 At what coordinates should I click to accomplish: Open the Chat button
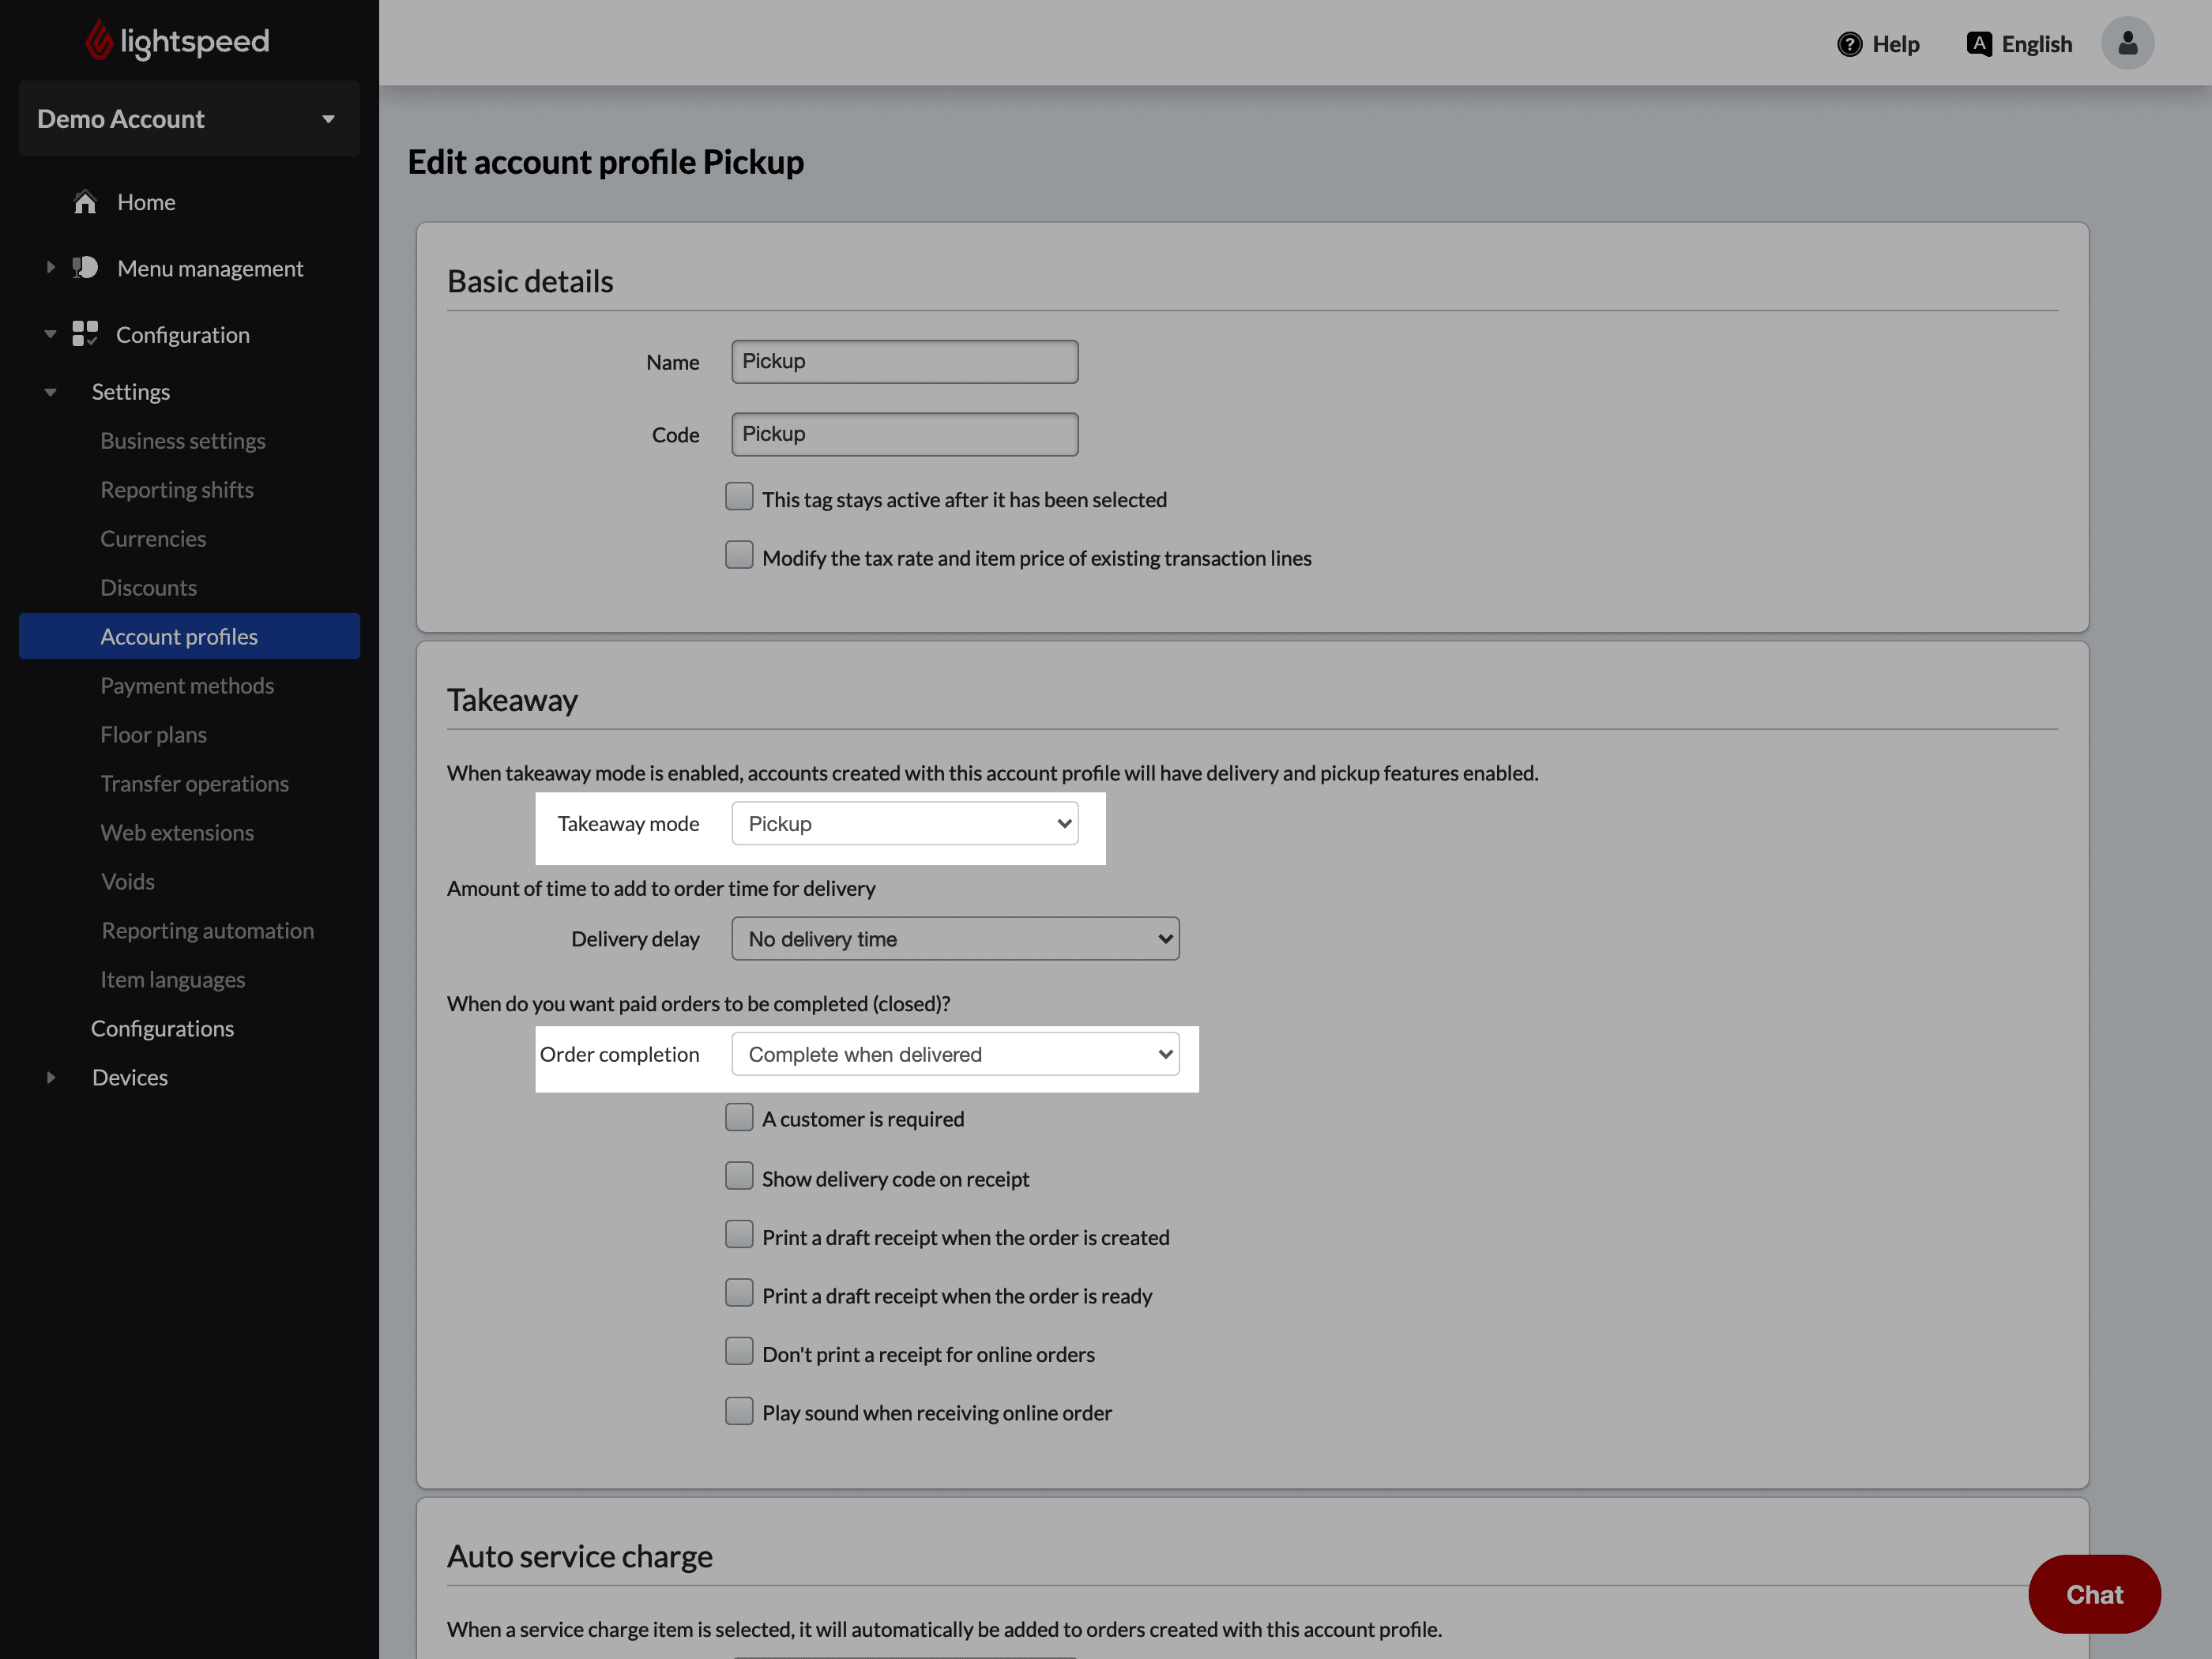(2094, 1594)
